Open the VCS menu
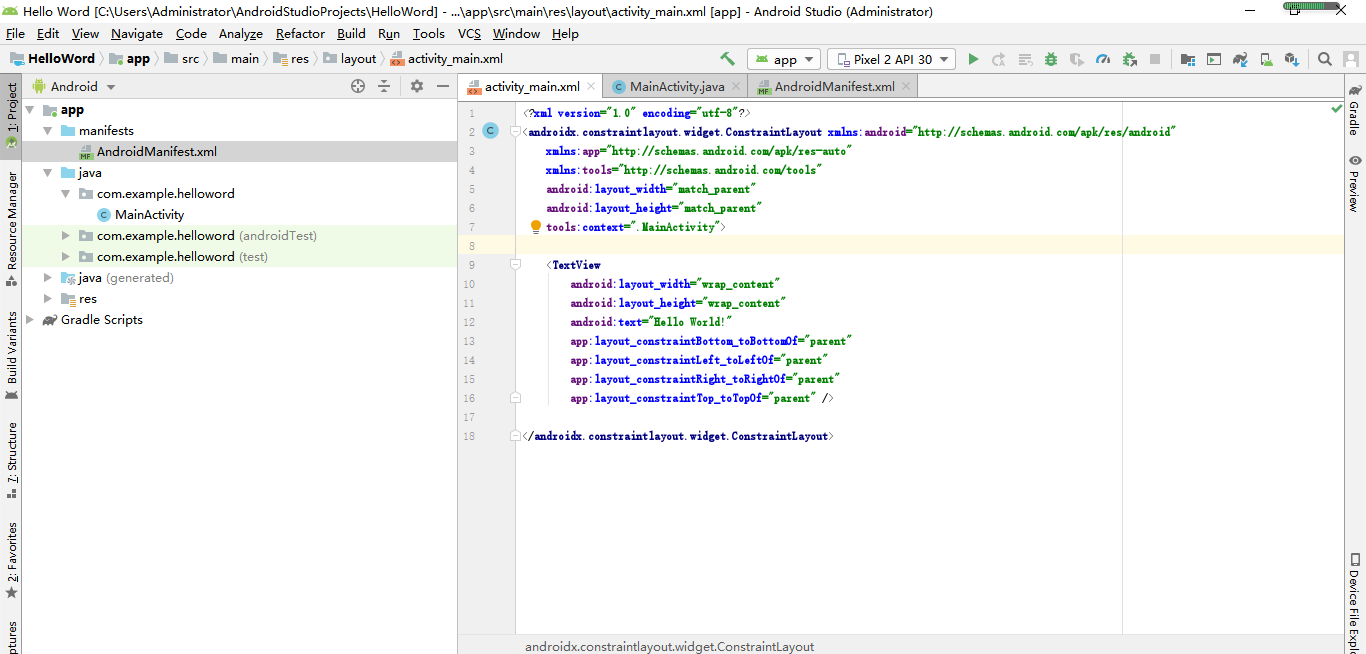The height and width of the screenshot is (654, 1366). coord(469,33)
